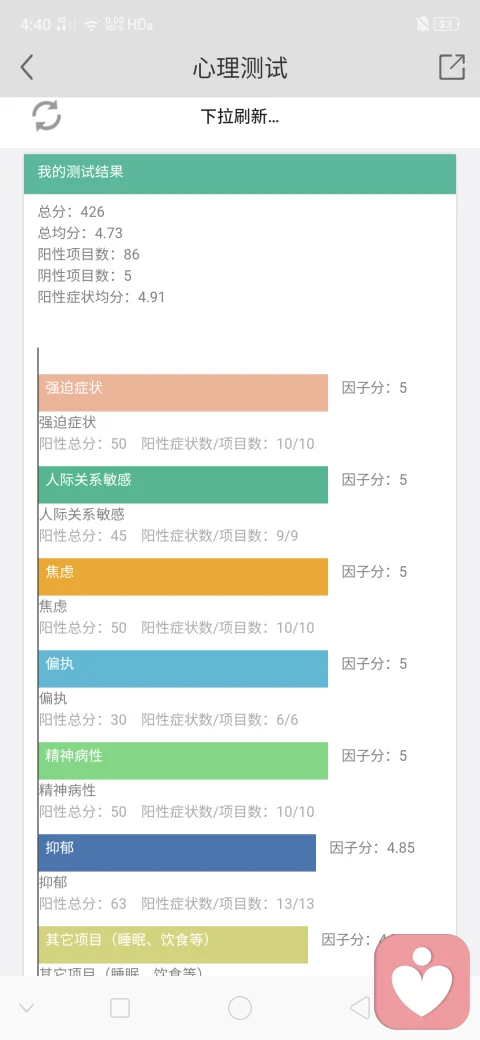Select the 精神病性 light green bar
The width and height of the screenshot is (480, 1040).
[x=183, y=761]
